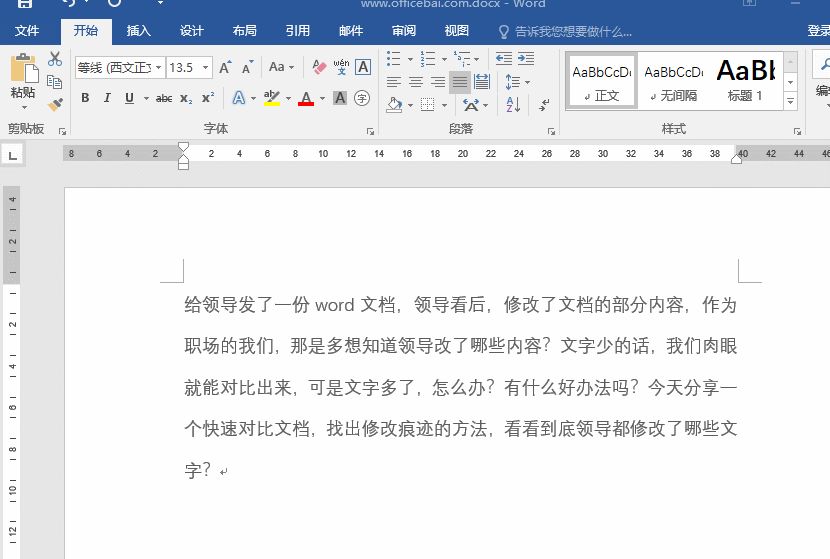Click the multilevel list icon
The height and width of the screenshot is (559, 830).
tap(462, 58)
